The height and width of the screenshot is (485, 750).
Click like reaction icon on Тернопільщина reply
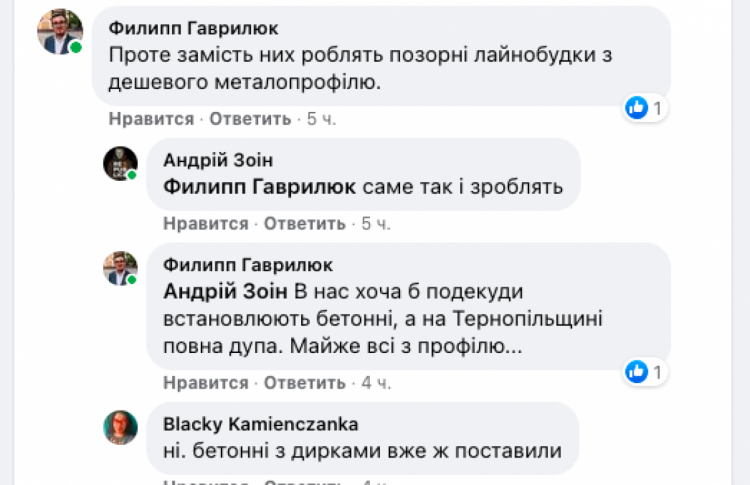pyautogui.click(x=637, y=372)
